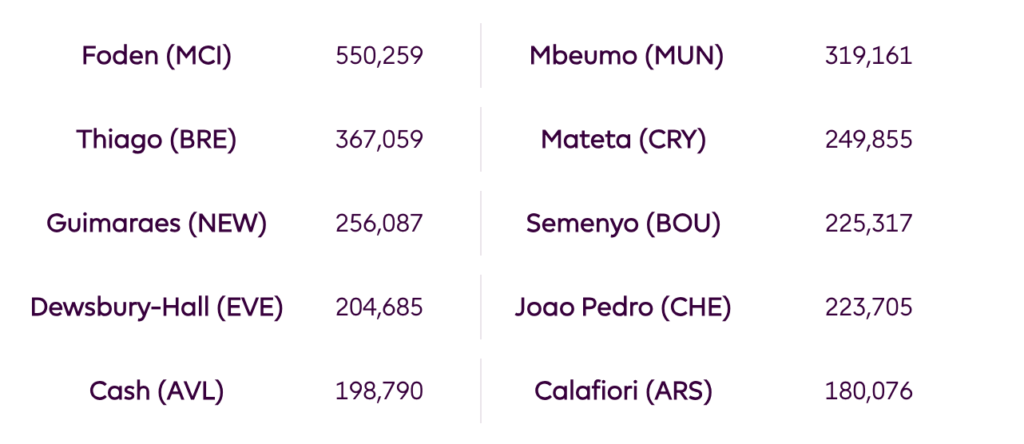Open the Dewsbury-Hall (EVE) player entry

click(156, 307)
